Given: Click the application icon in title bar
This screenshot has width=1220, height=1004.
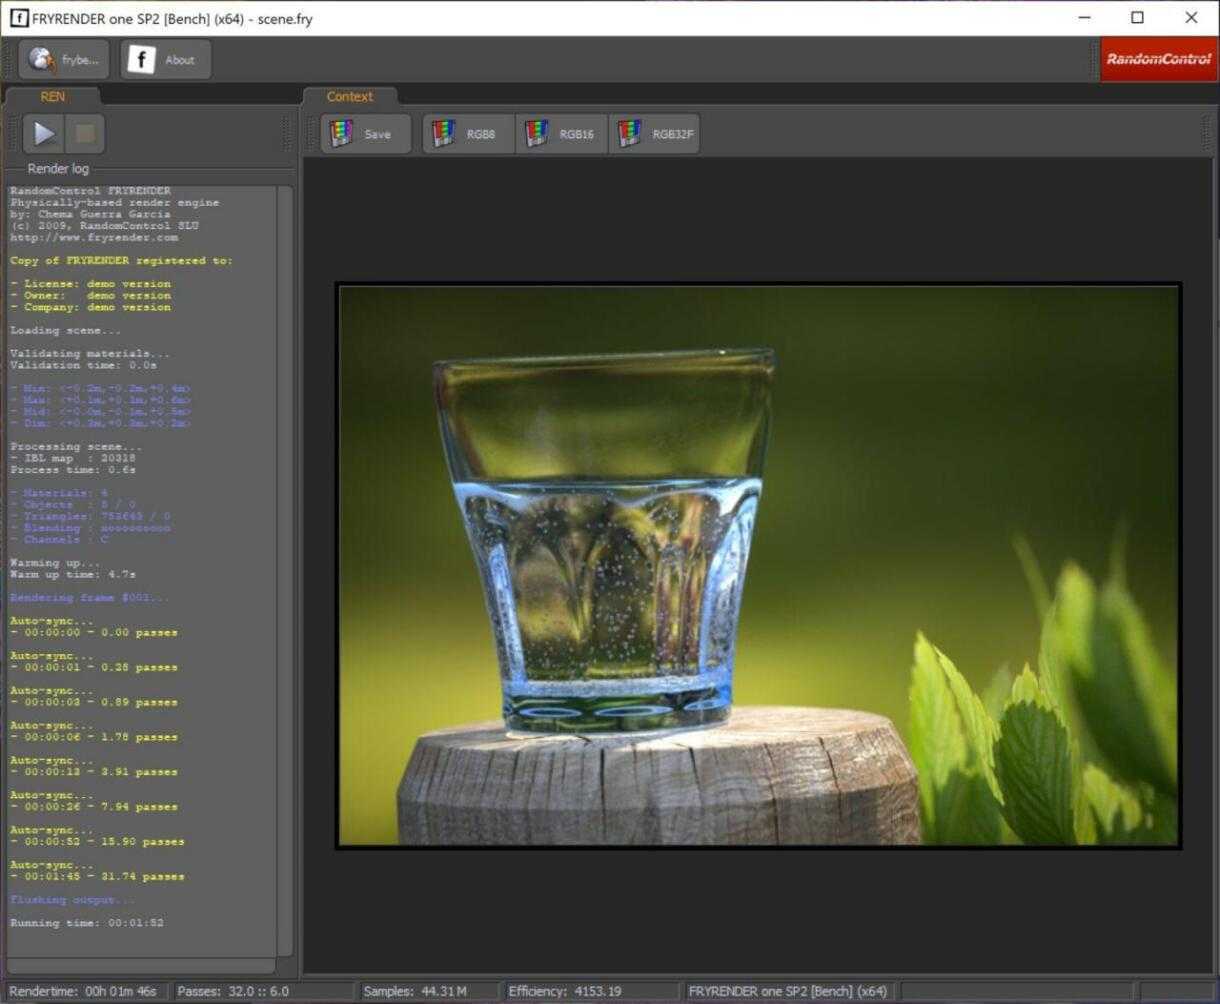Looking at the screenshot, I should pyautogui.click(x=19, y=18).
